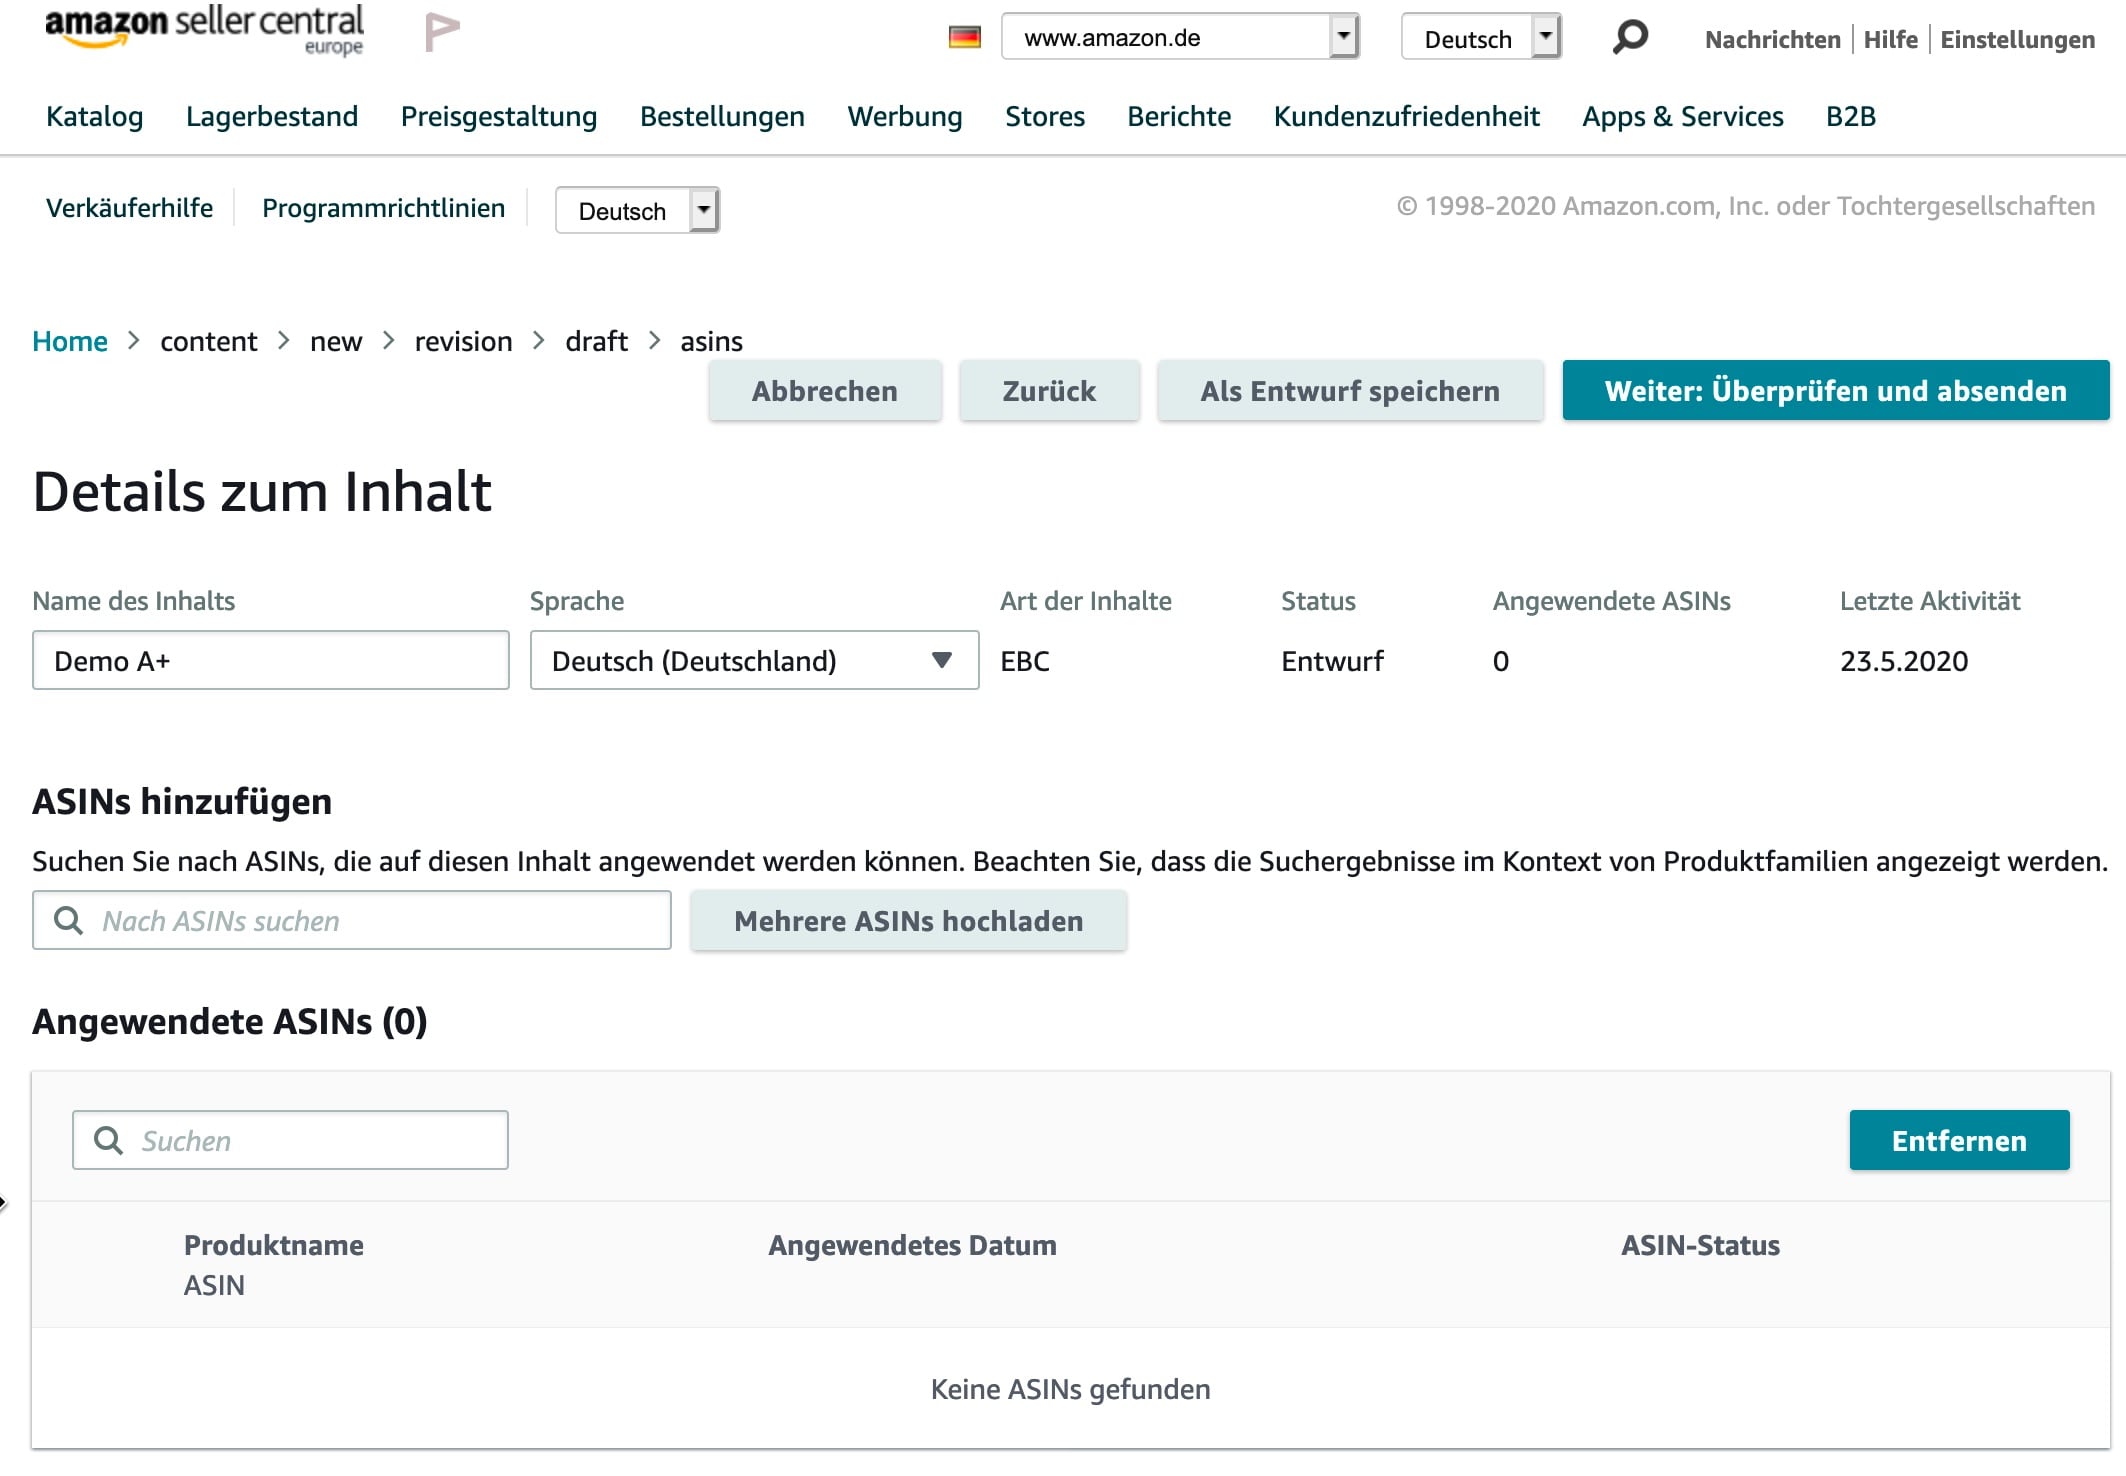Open the Bestellungen menu
Image resolution: width=2126 pixels, height=1476 pixels.
pos(722,116)
